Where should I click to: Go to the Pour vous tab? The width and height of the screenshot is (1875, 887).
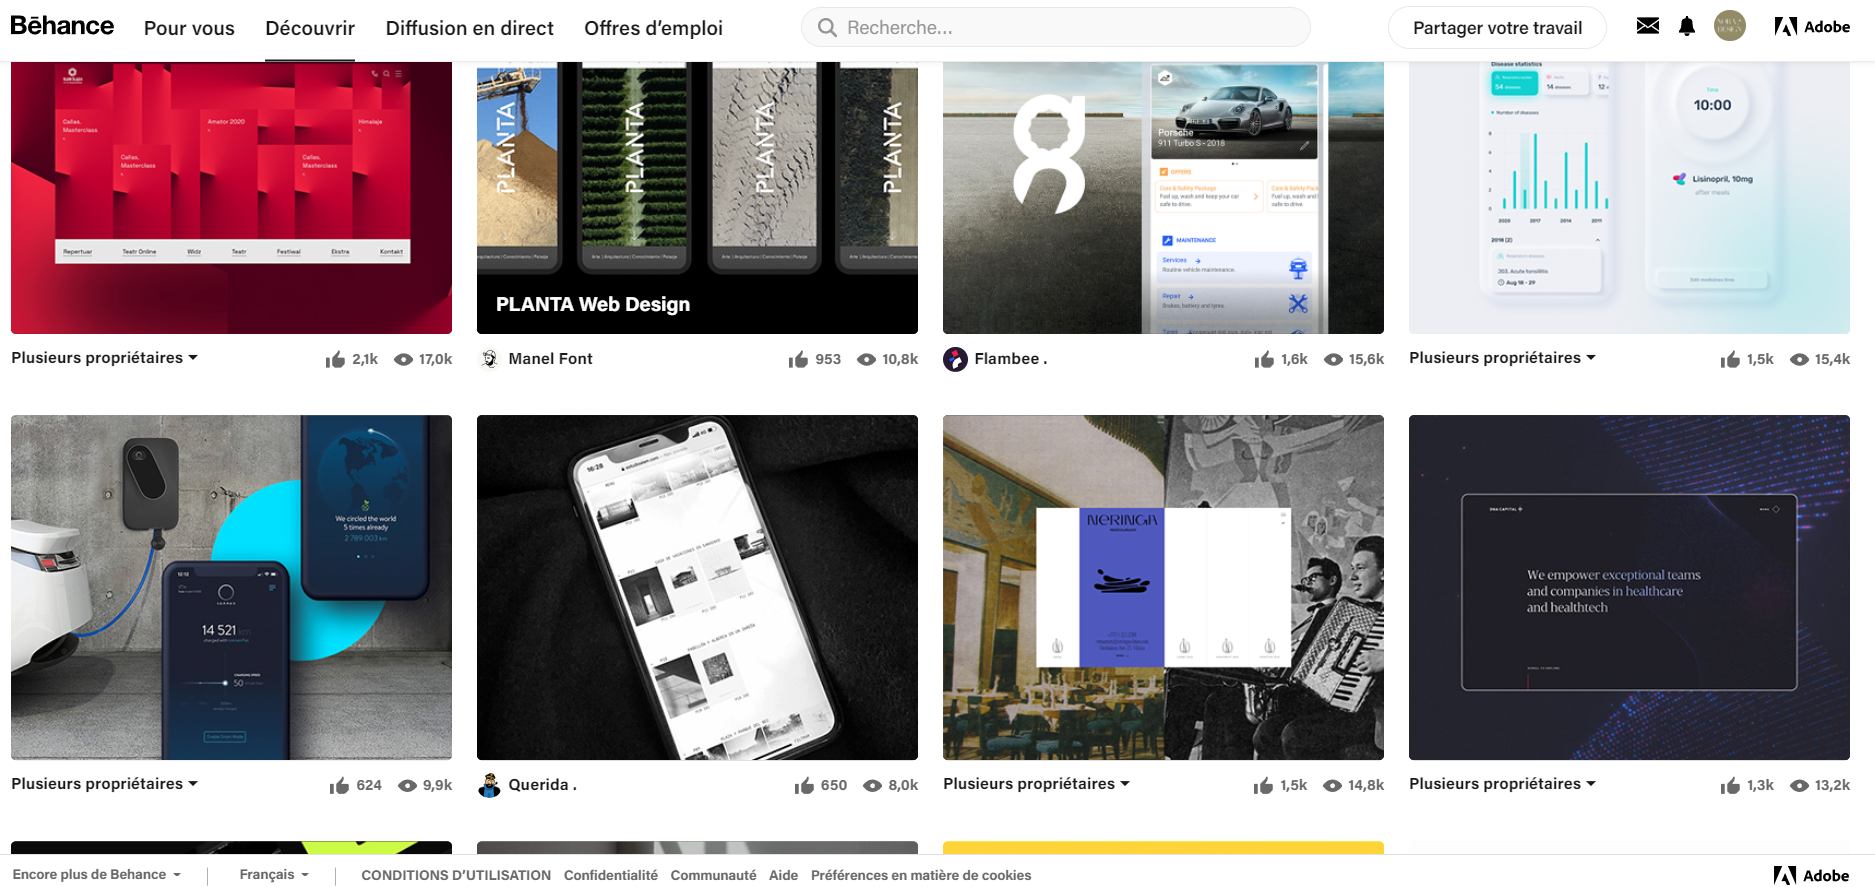(189, 28)
